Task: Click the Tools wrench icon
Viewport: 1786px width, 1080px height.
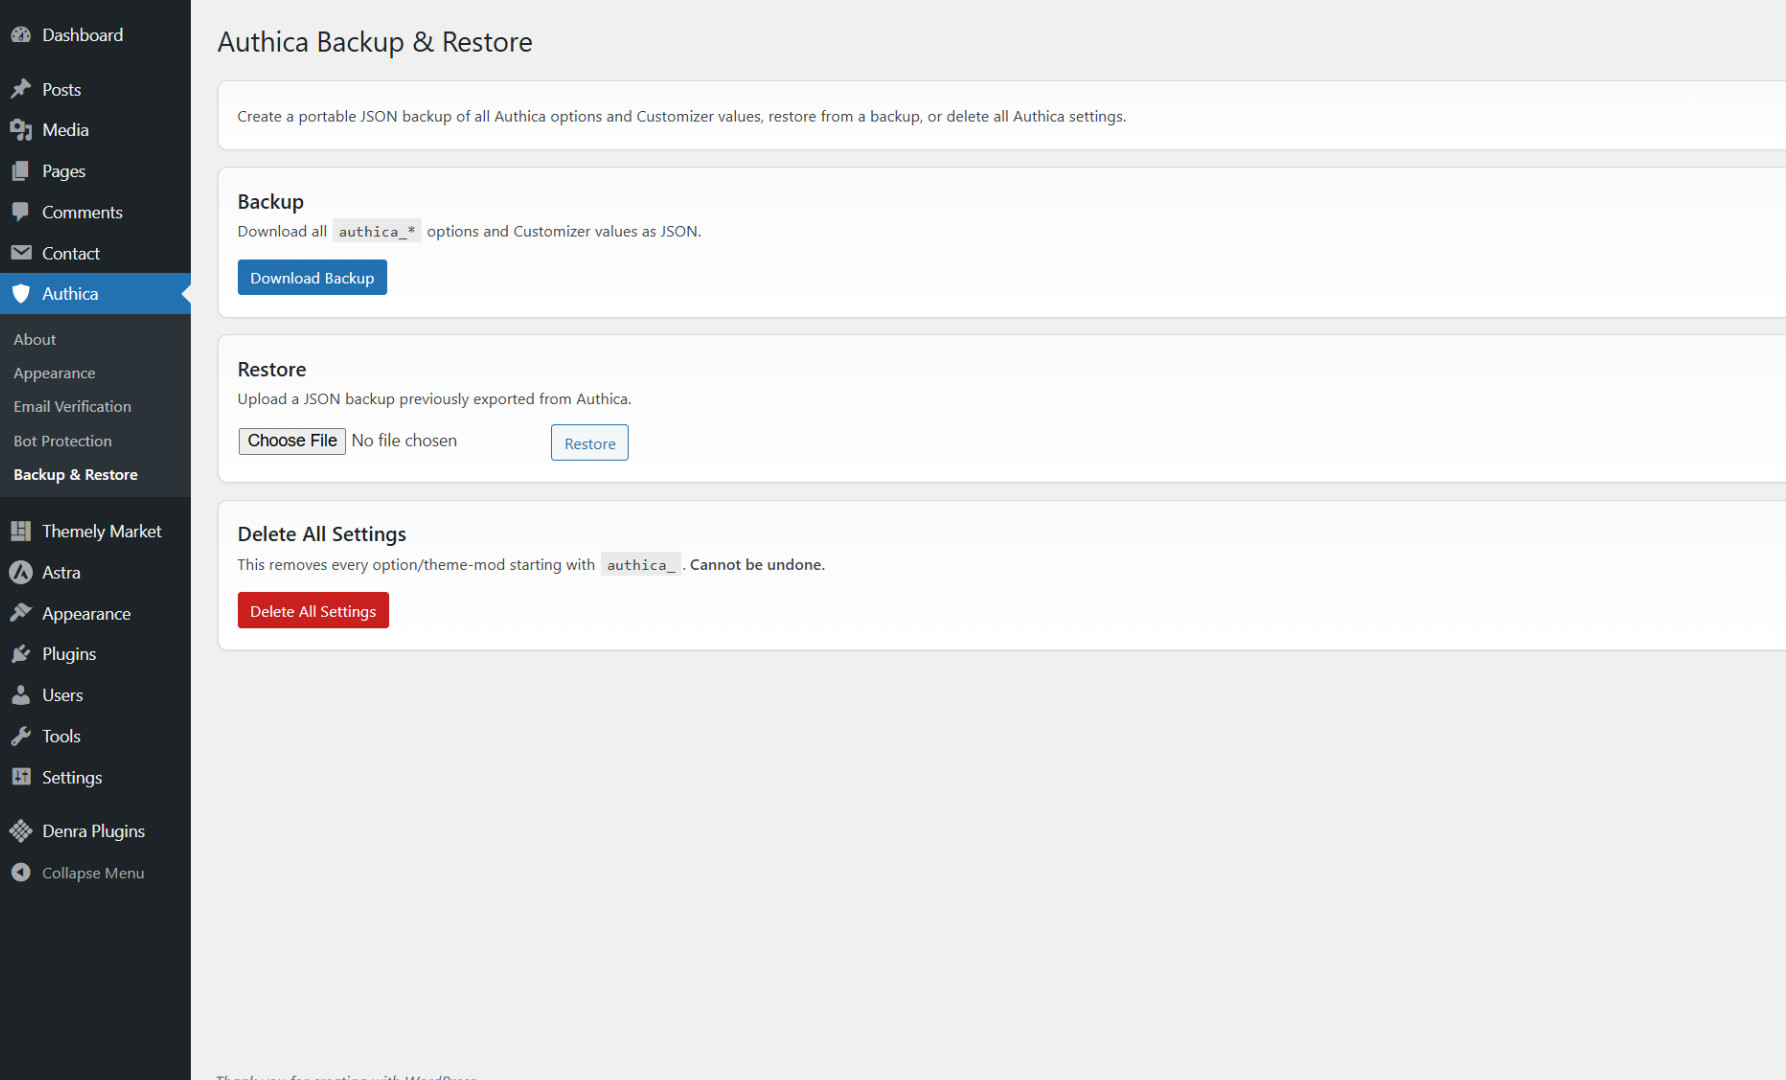Action: coord(21,736)
